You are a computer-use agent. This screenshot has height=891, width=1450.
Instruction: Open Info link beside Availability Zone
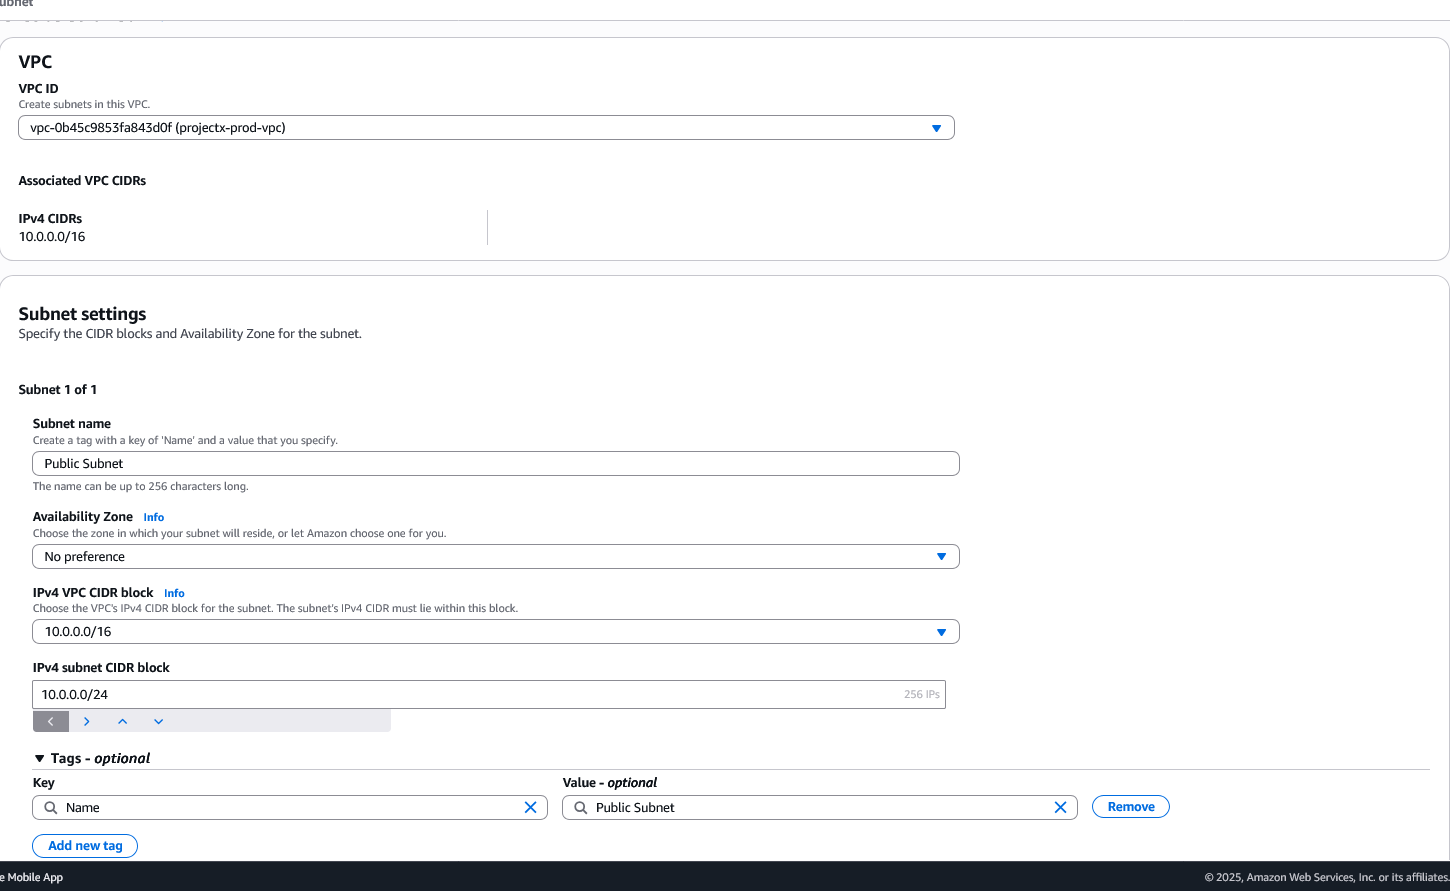[x=153, y=518]
